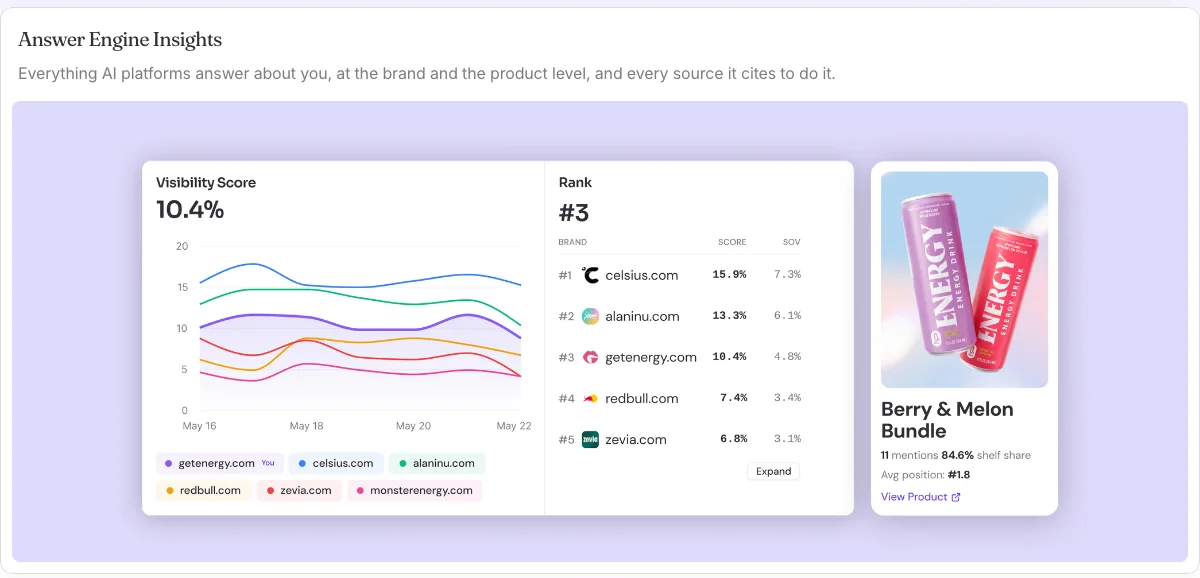Image resolution: width=1200 pixels, height=578 pixels.
Task: Click the getenergy.com name in rank table
Action: pos(651,357)
